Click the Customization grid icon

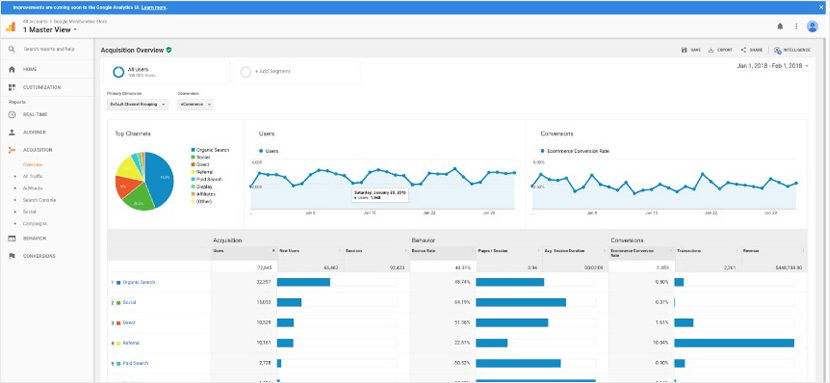12,87
